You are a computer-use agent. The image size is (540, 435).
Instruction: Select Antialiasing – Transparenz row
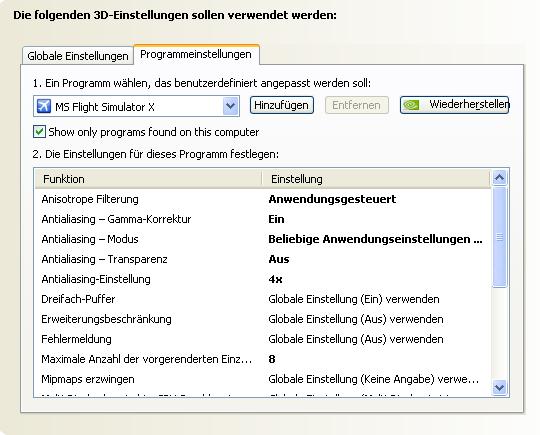click(x=262, y=259)
